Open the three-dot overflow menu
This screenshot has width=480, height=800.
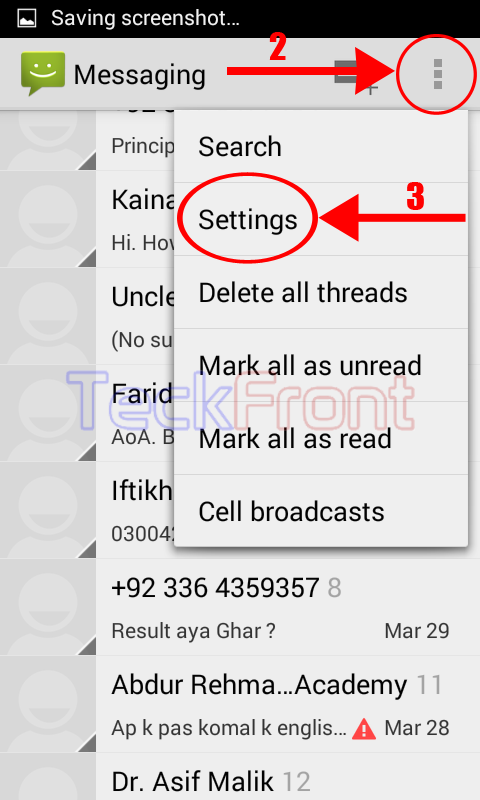[437, 74]
